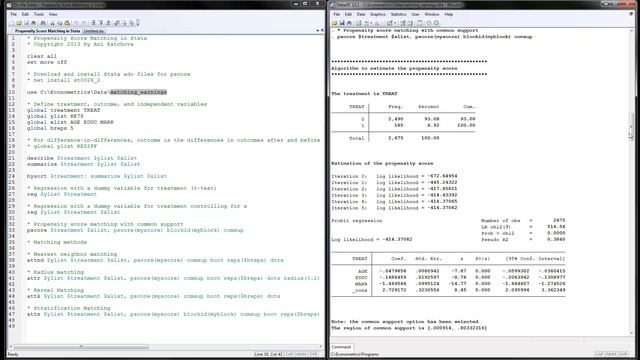Click 'The treatment is TREAT' in results

coord(364,93)
